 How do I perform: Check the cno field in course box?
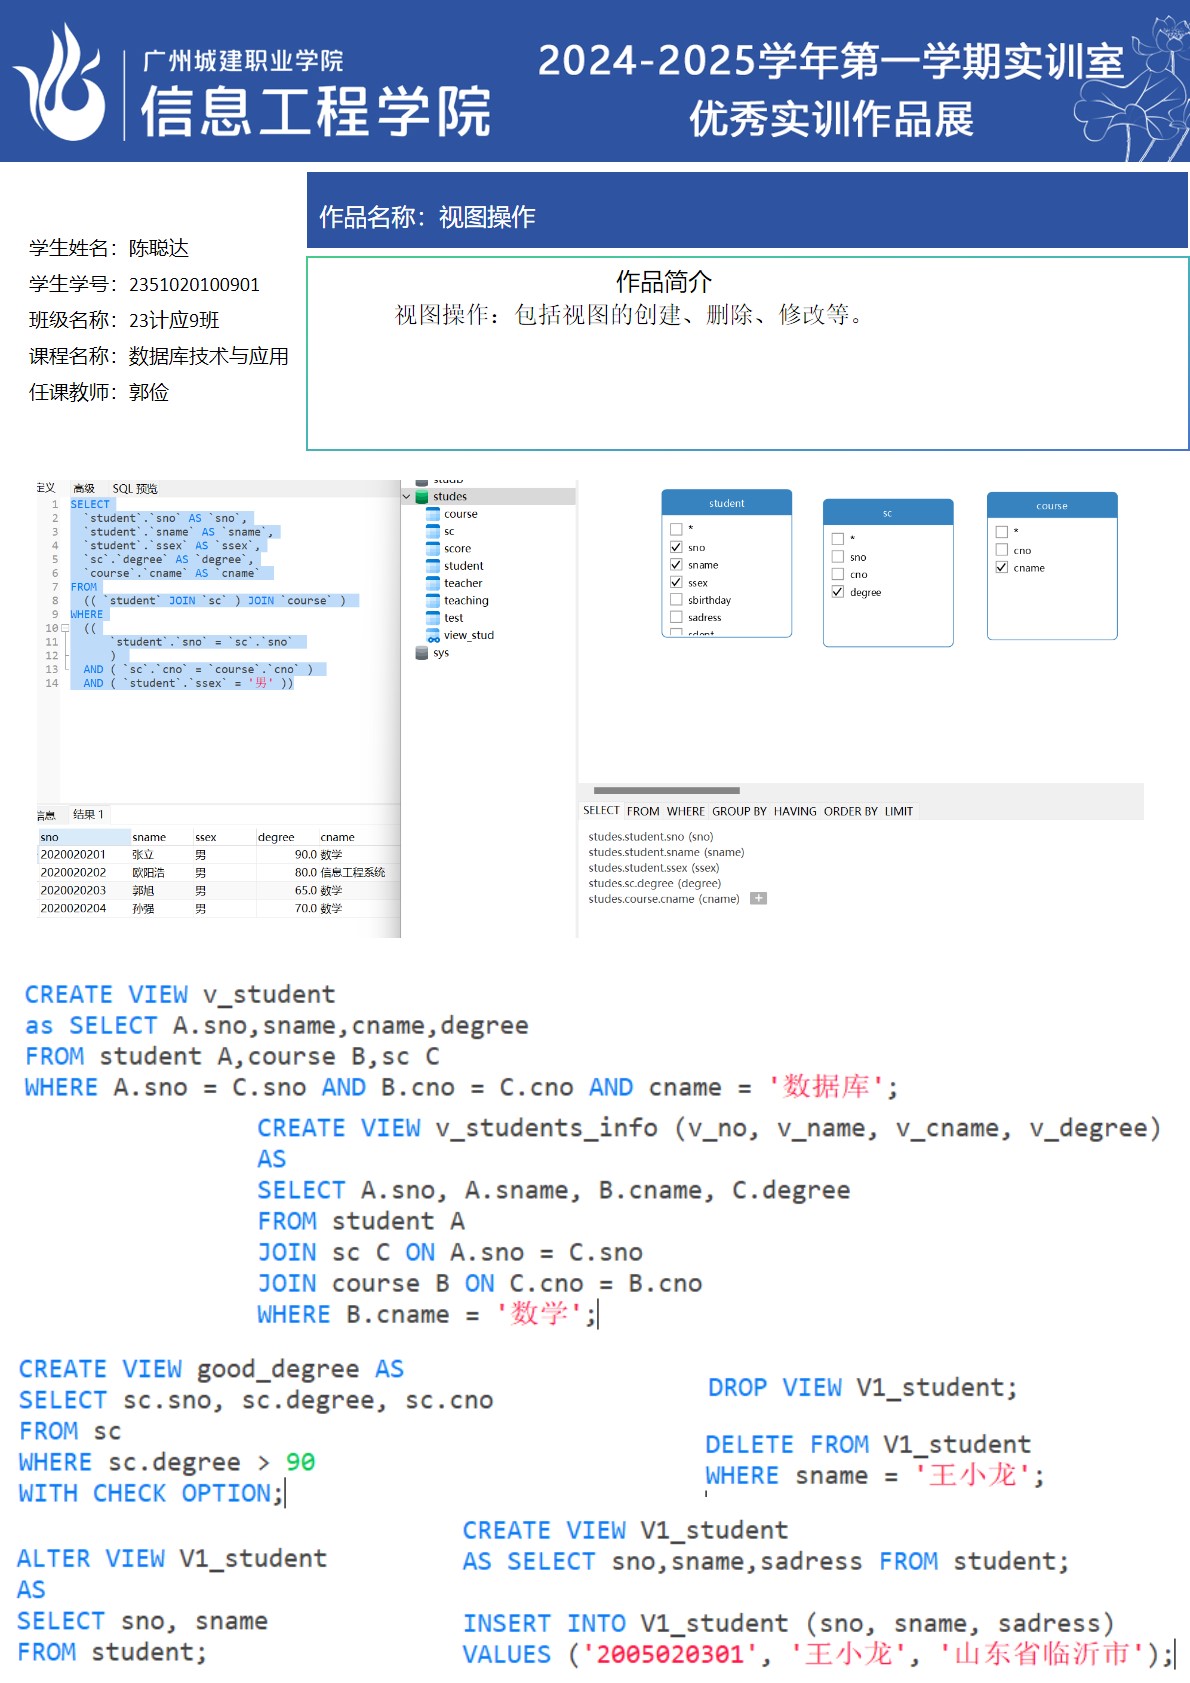click(1001, 550)
